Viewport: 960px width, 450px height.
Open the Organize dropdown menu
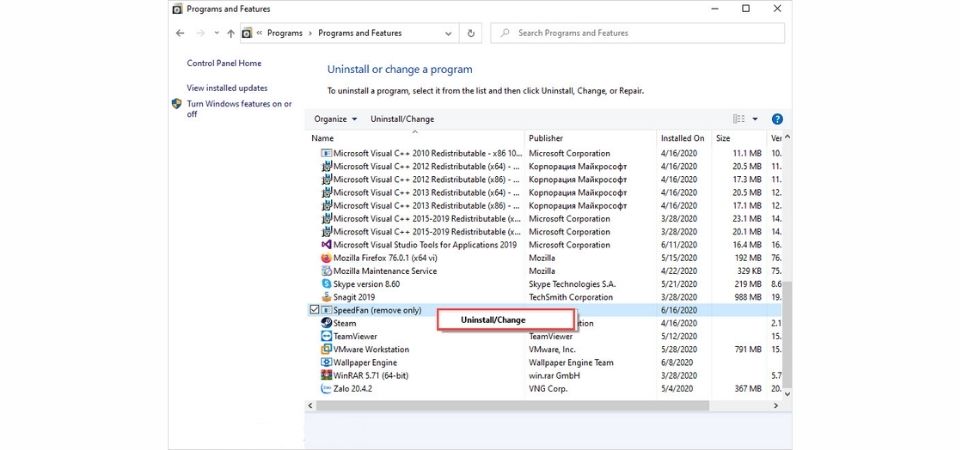[336, 119]
